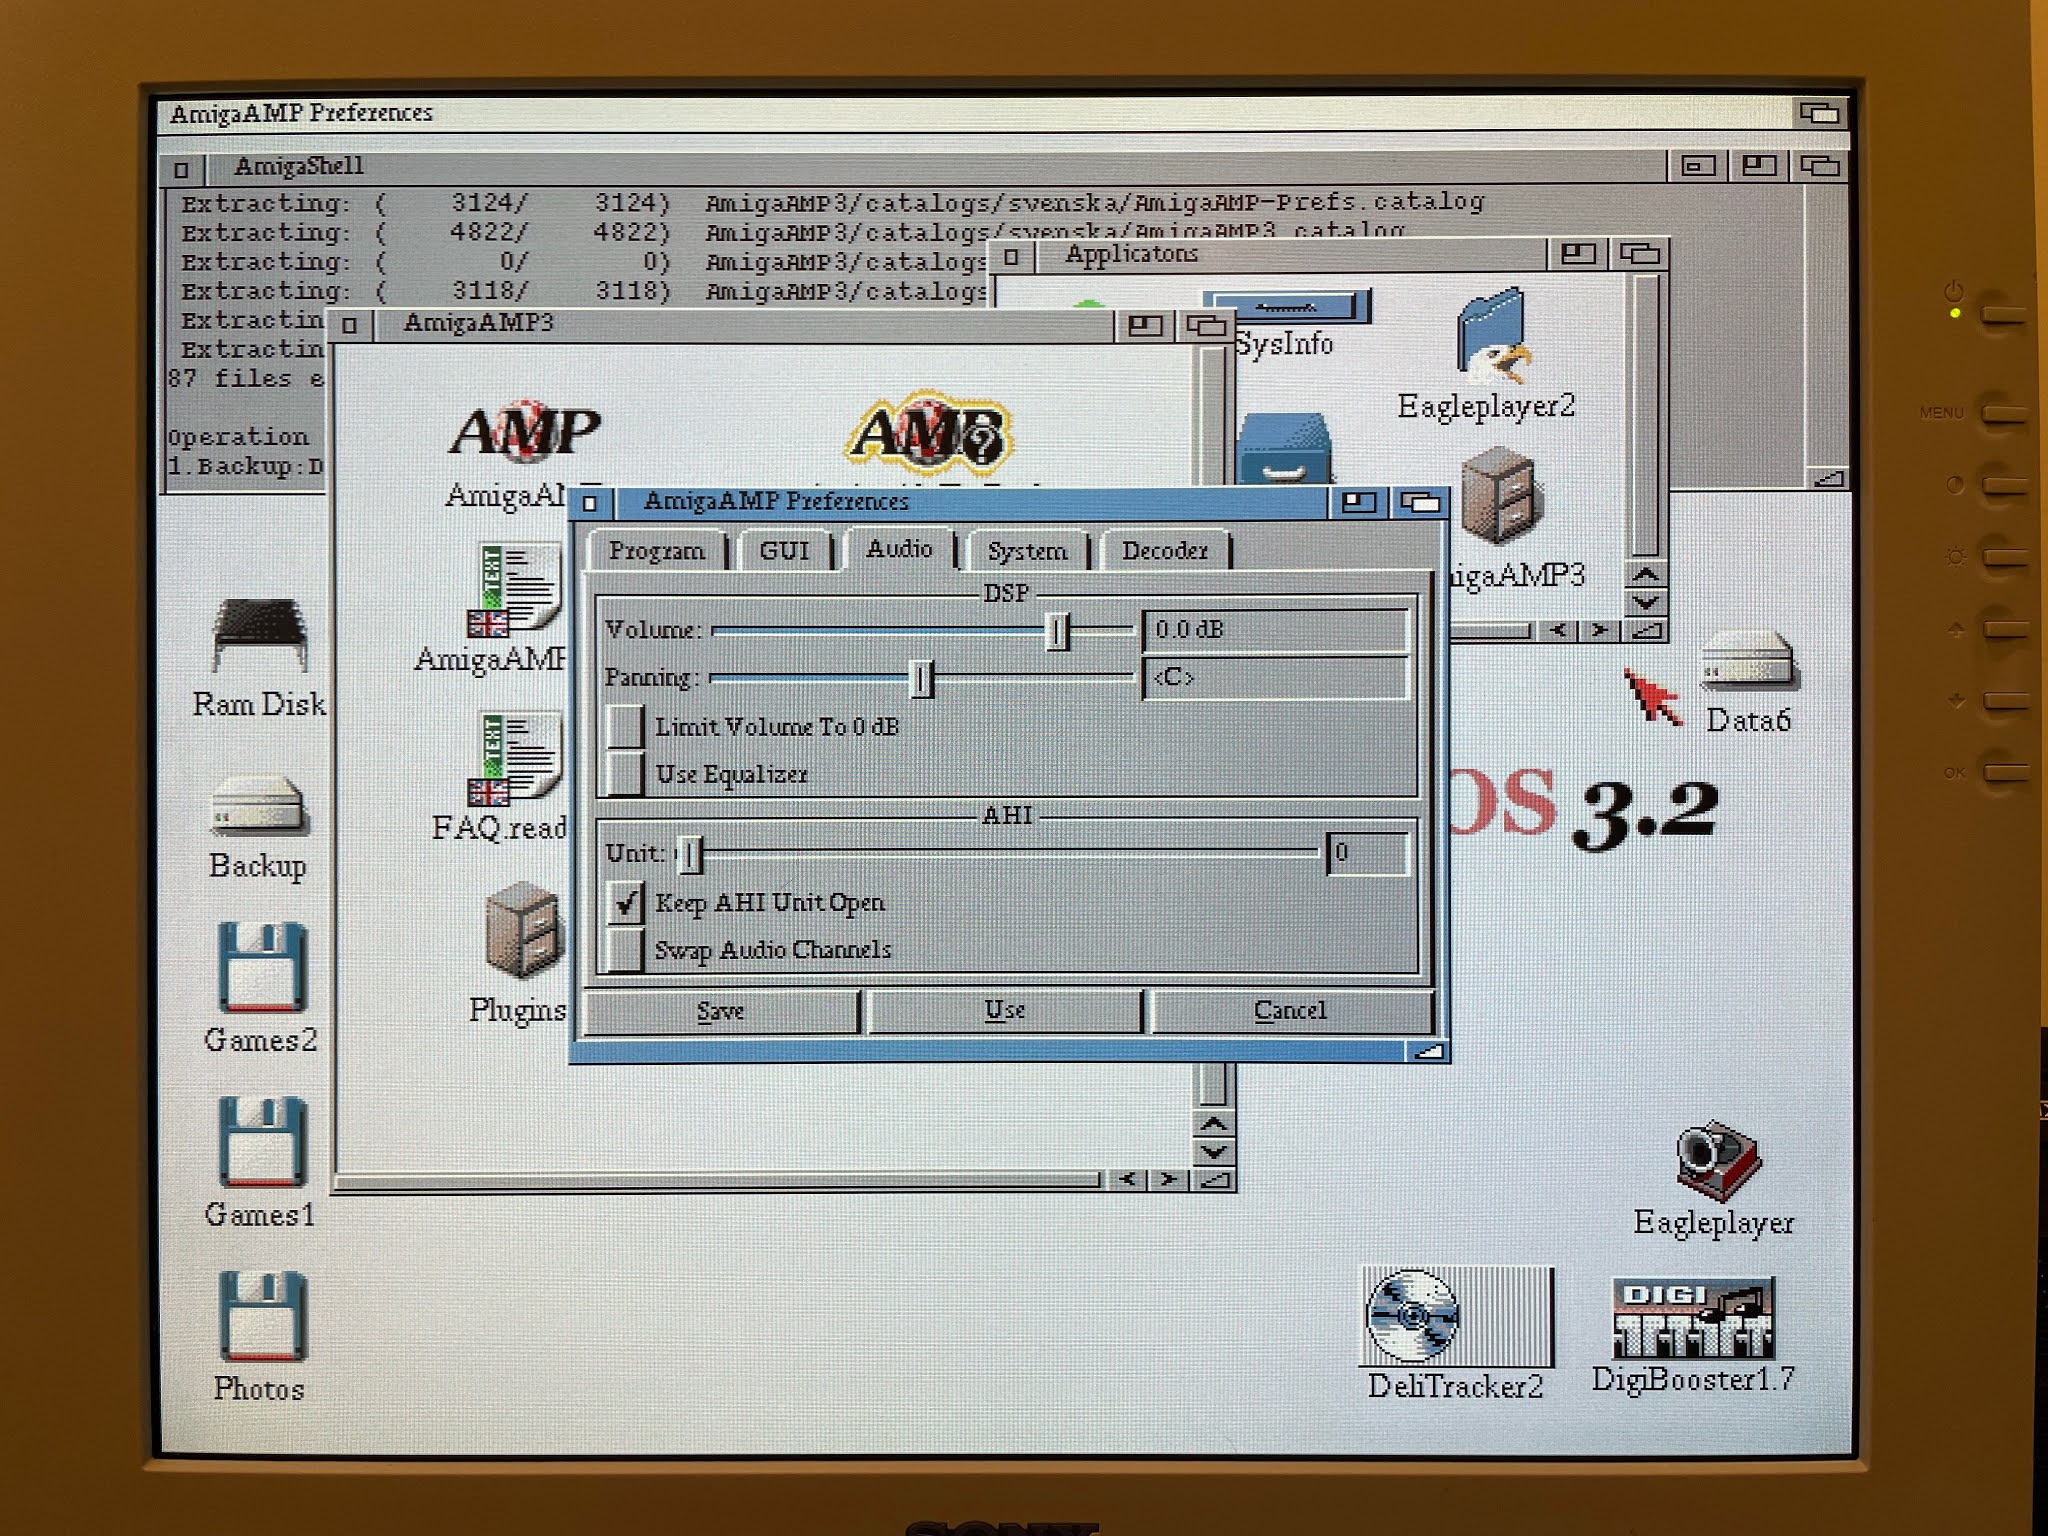Click the Volume slider knob
The width and height of the screenshot is (2048, 1536).
[1057, 630]
